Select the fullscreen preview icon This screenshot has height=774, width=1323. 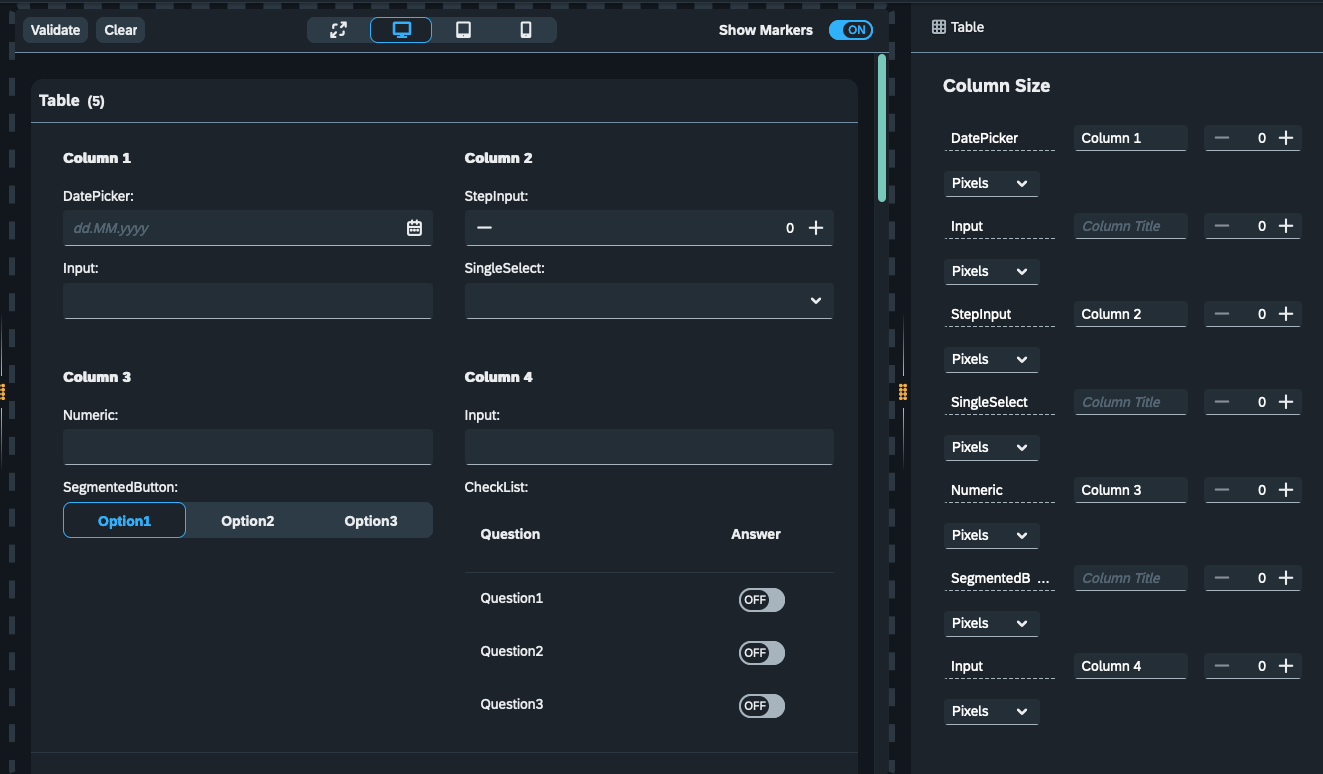tap(337, 29)
